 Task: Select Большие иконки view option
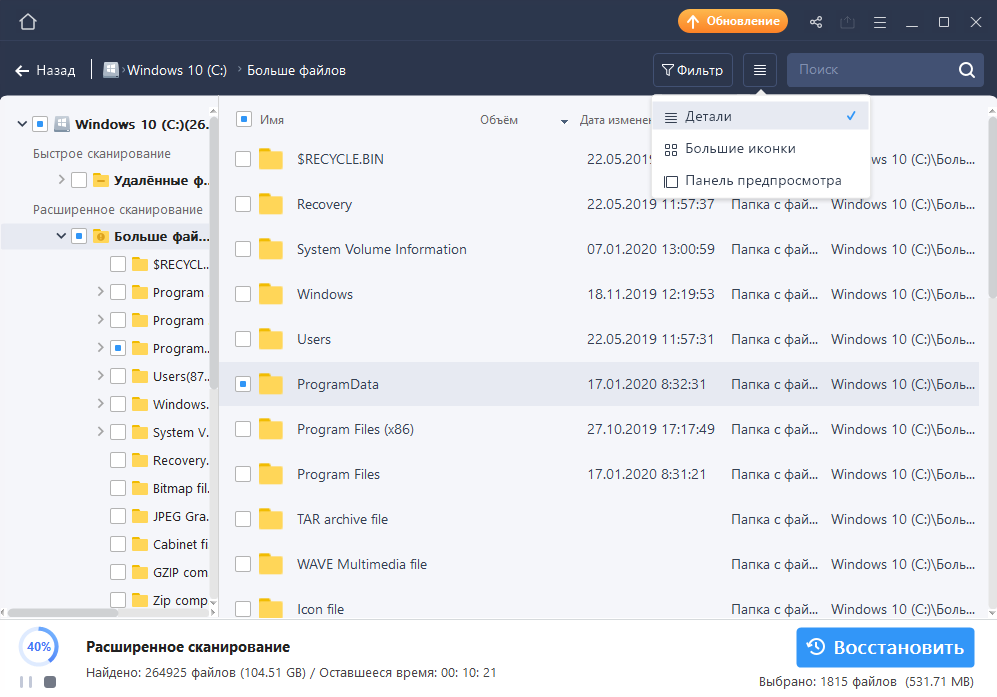[x=760, y=149]
